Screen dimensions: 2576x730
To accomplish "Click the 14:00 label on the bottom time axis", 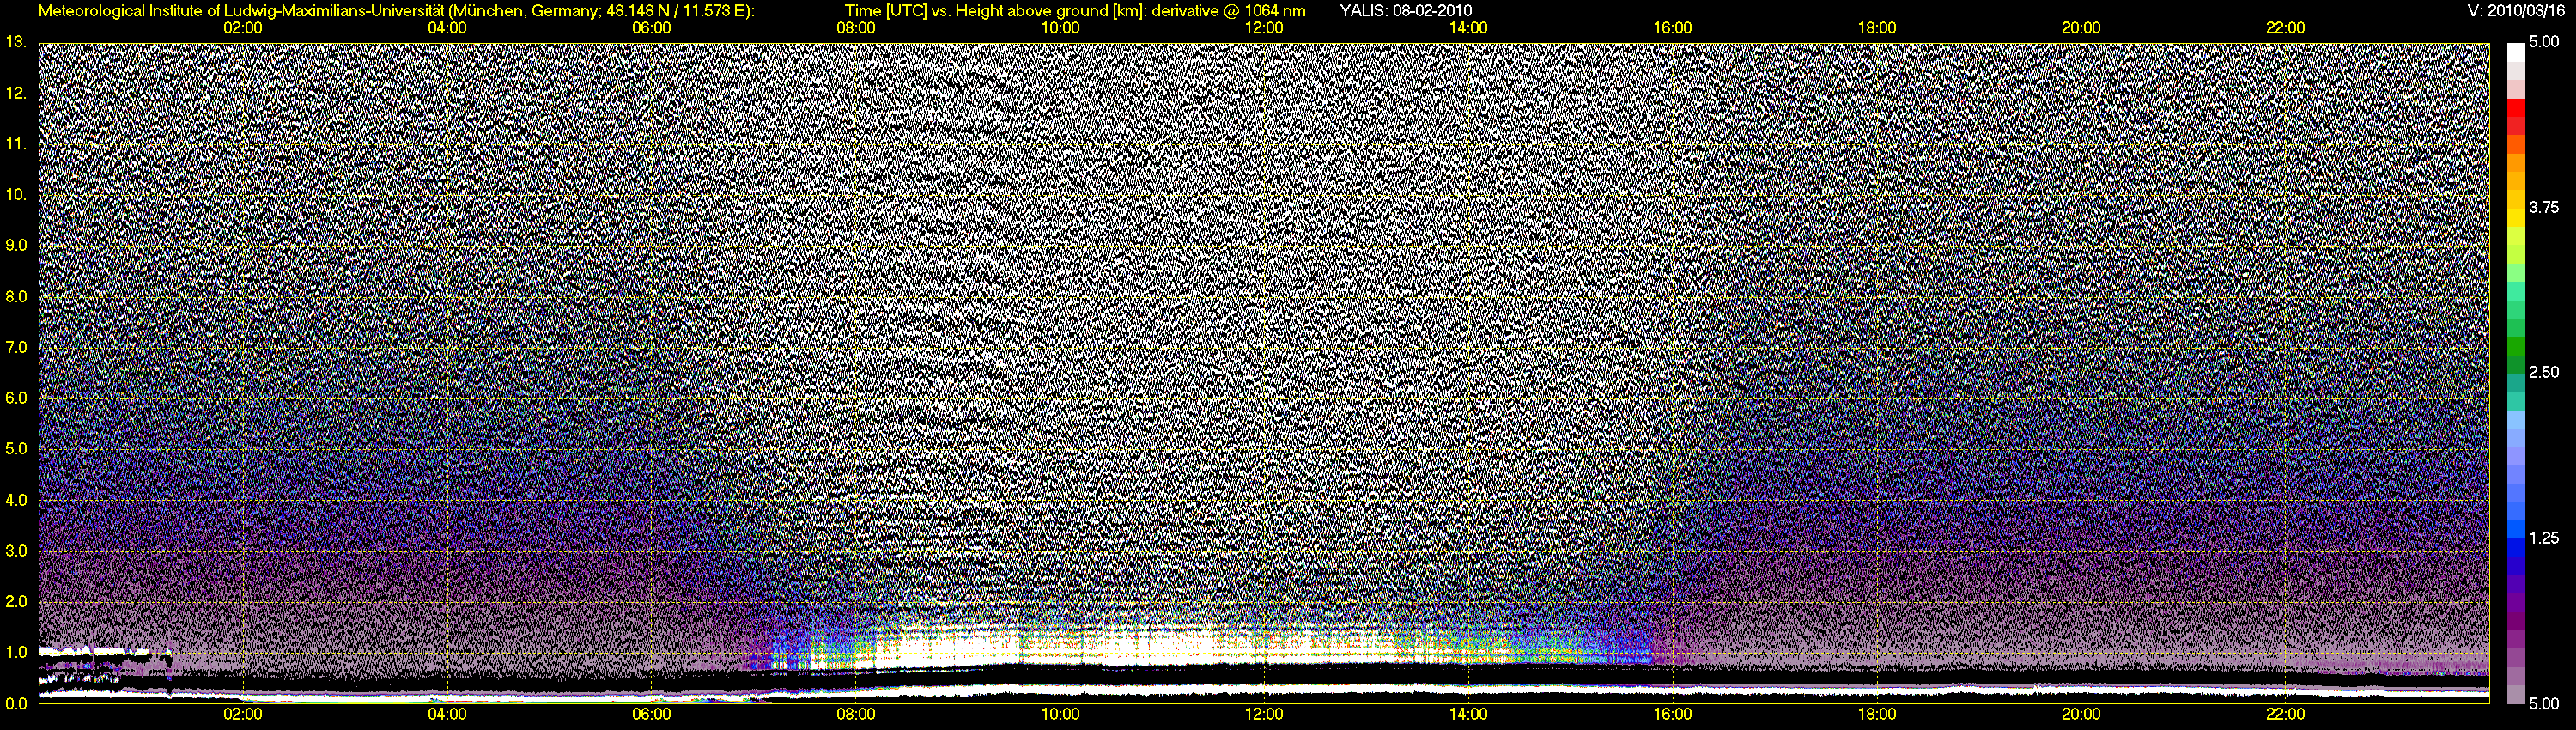I will coord(1468,715).
